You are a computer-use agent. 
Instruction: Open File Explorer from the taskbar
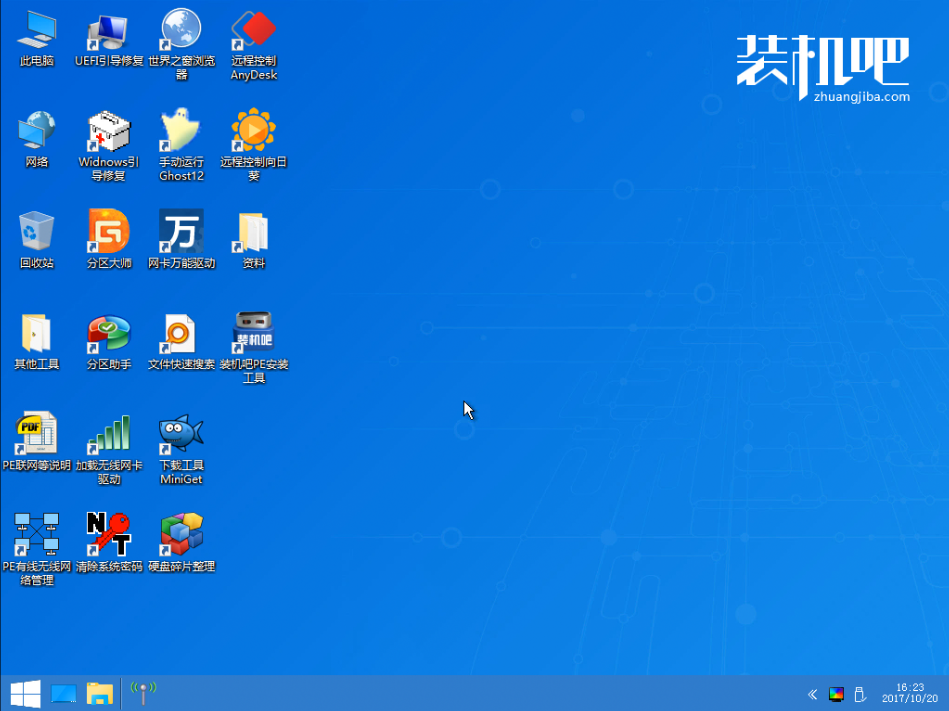pyautogui.click(x=100, y=692)
